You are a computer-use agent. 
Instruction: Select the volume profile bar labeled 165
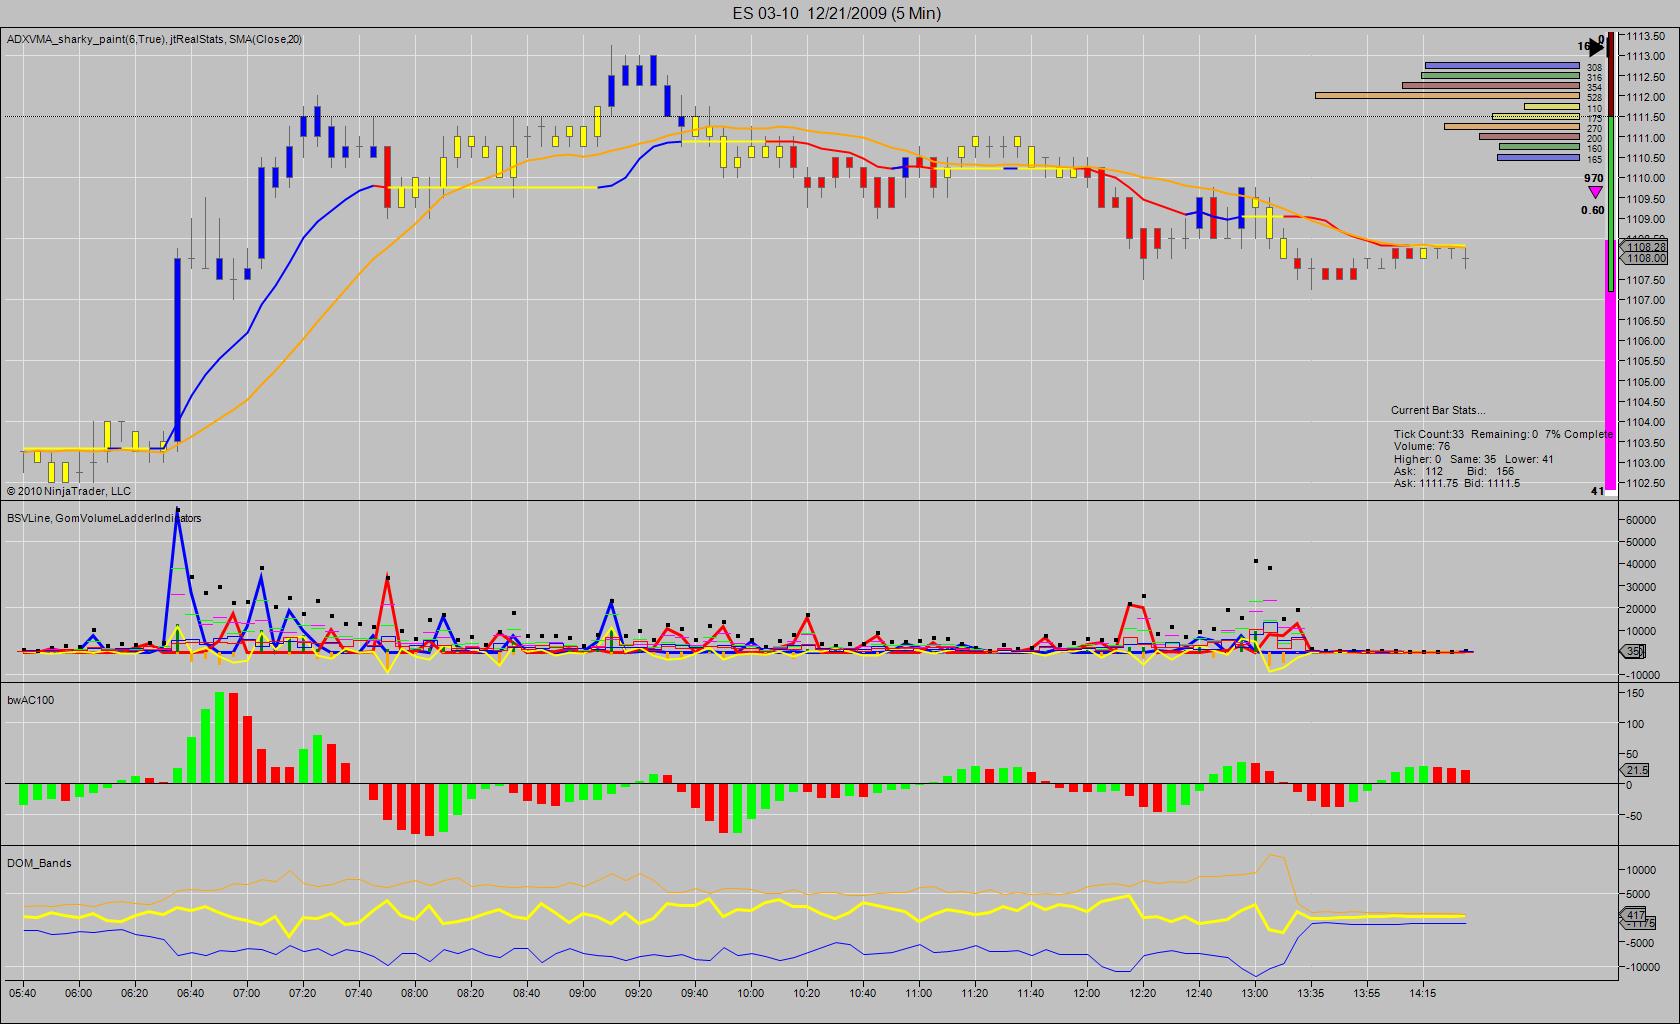[x=1538, y=158]
